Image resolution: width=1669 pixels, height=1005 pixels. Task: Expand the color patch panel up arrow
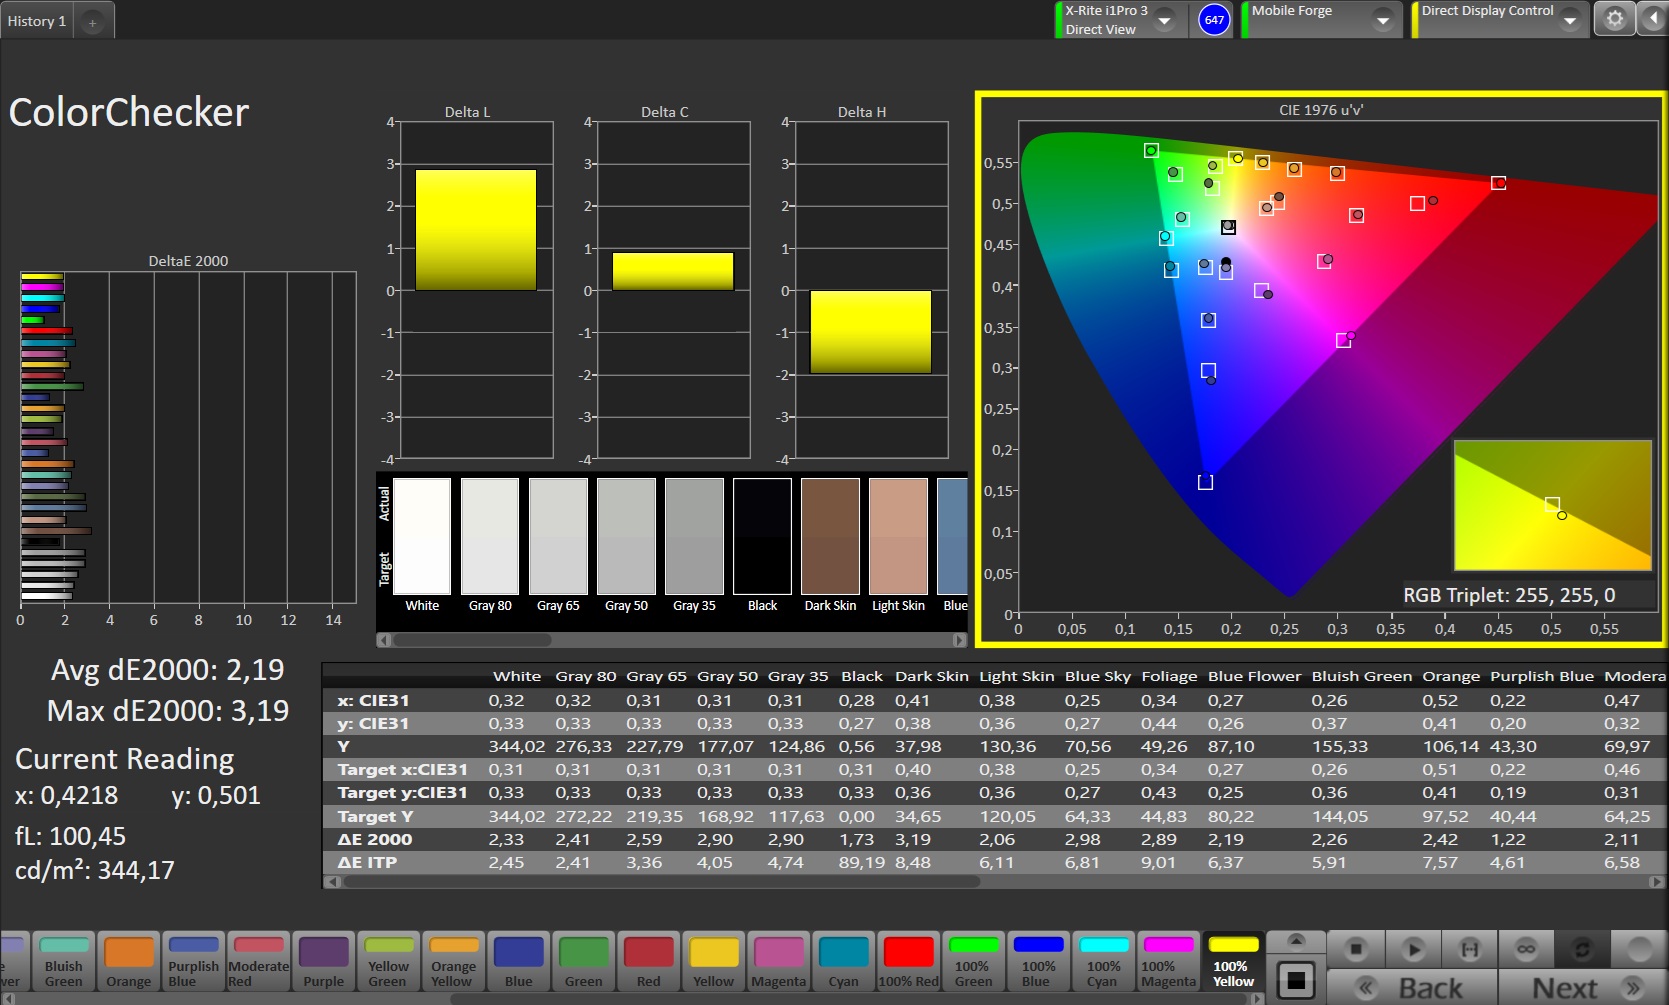[x=1296, y=941]
